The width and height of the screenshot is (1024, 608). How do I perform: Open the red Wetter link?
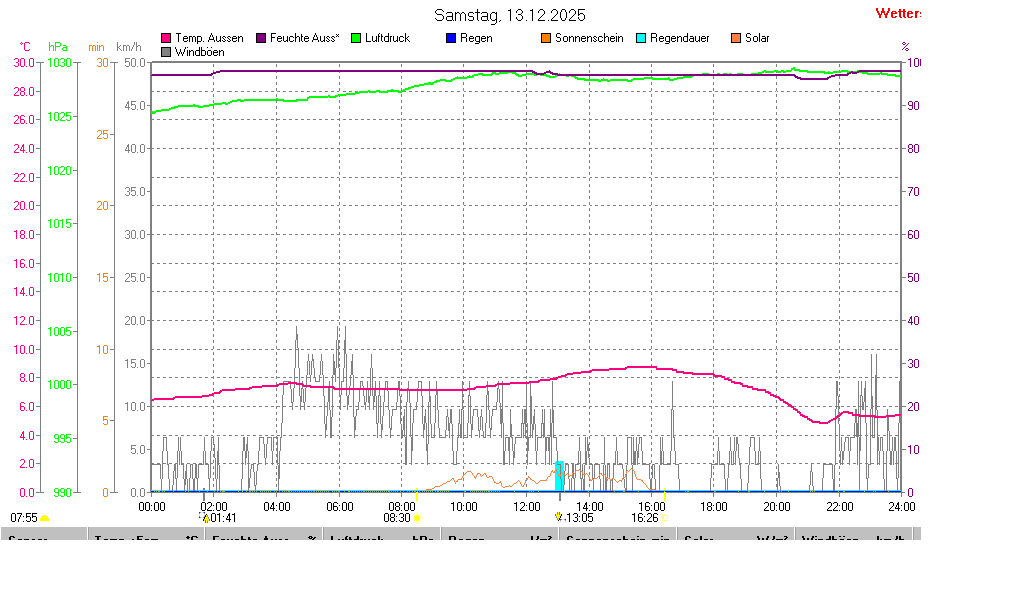[x=897, y=13]
